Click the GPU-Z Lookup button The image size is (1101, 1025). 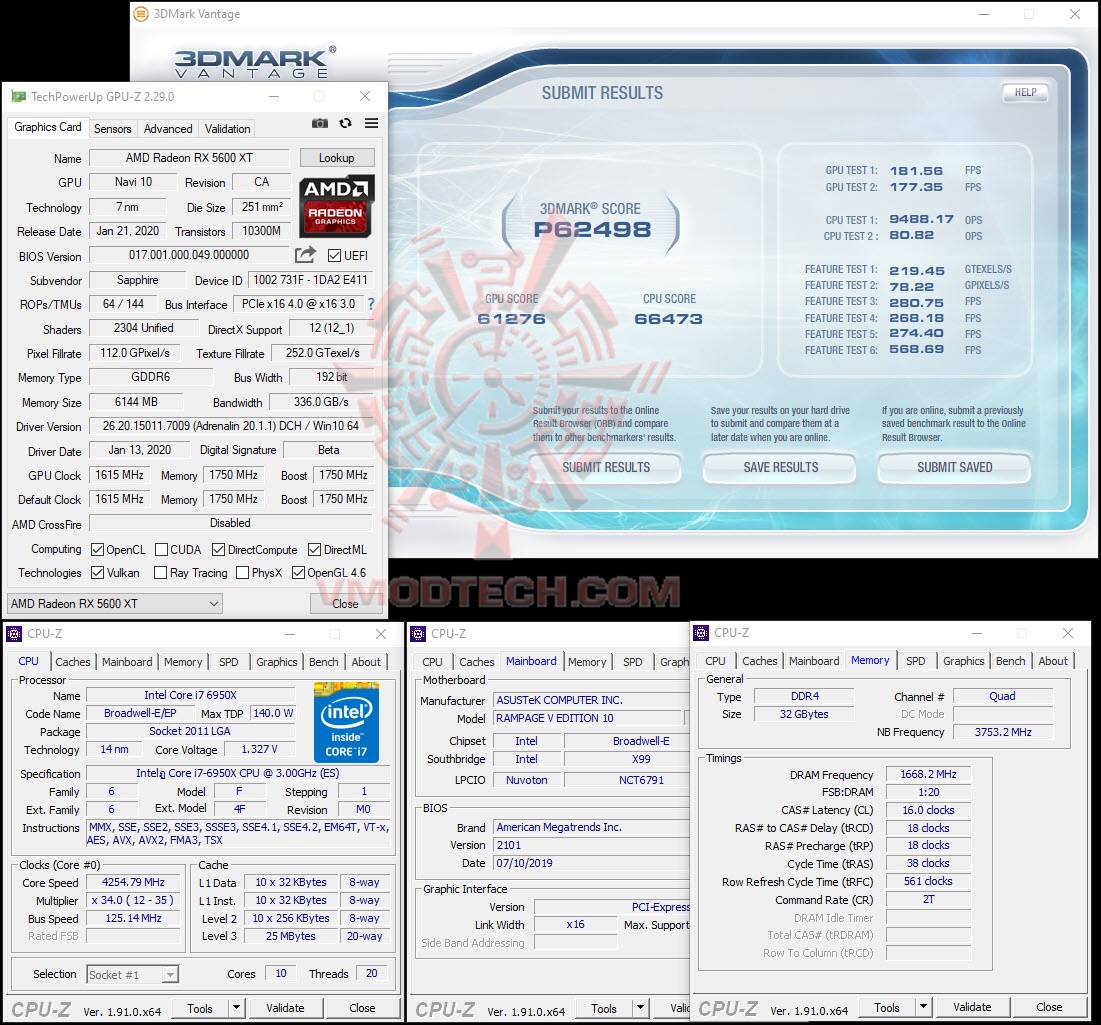(x=337, y=158)
